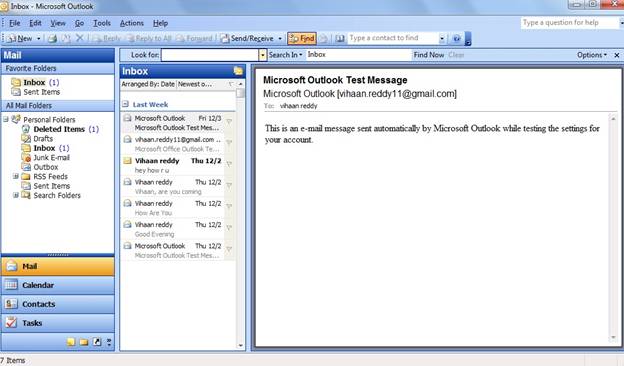The height and width of the screenshot is (366, 624).
Task: Click the Delete X icon in the toolbar
Action: (x=80, y=38)
